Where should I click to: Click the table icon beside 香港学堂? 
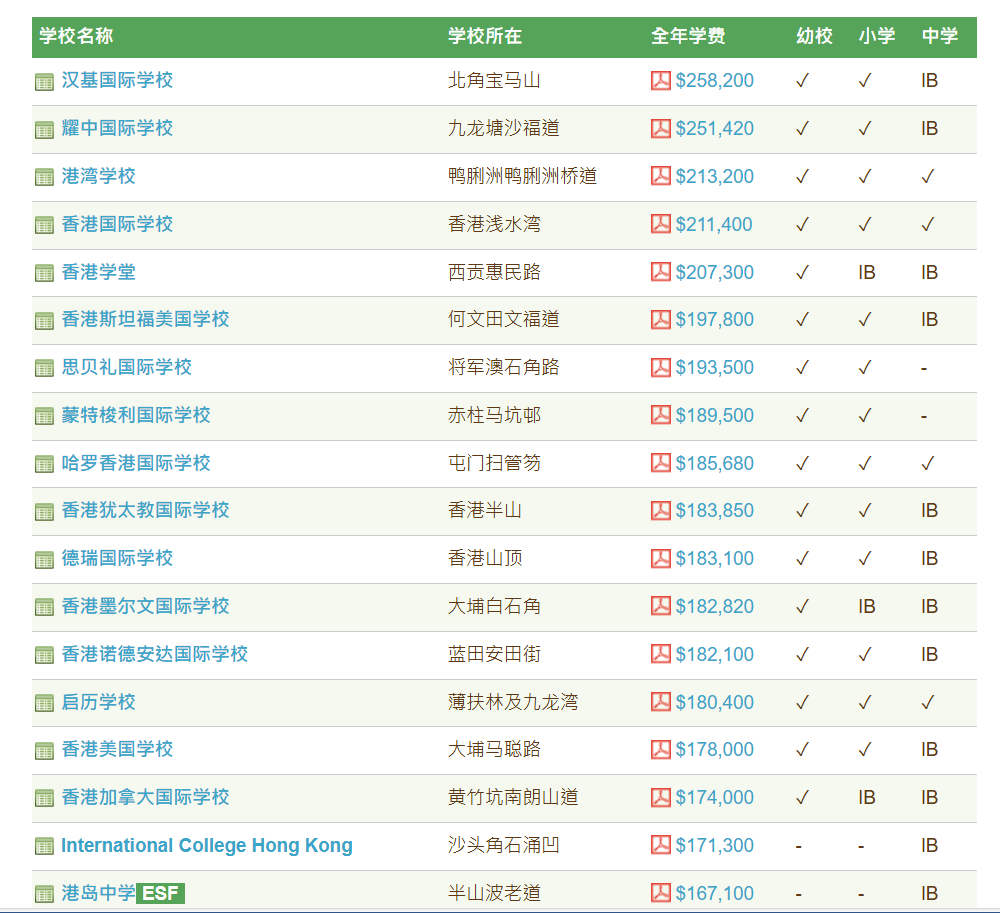click(x=44, y=274)
